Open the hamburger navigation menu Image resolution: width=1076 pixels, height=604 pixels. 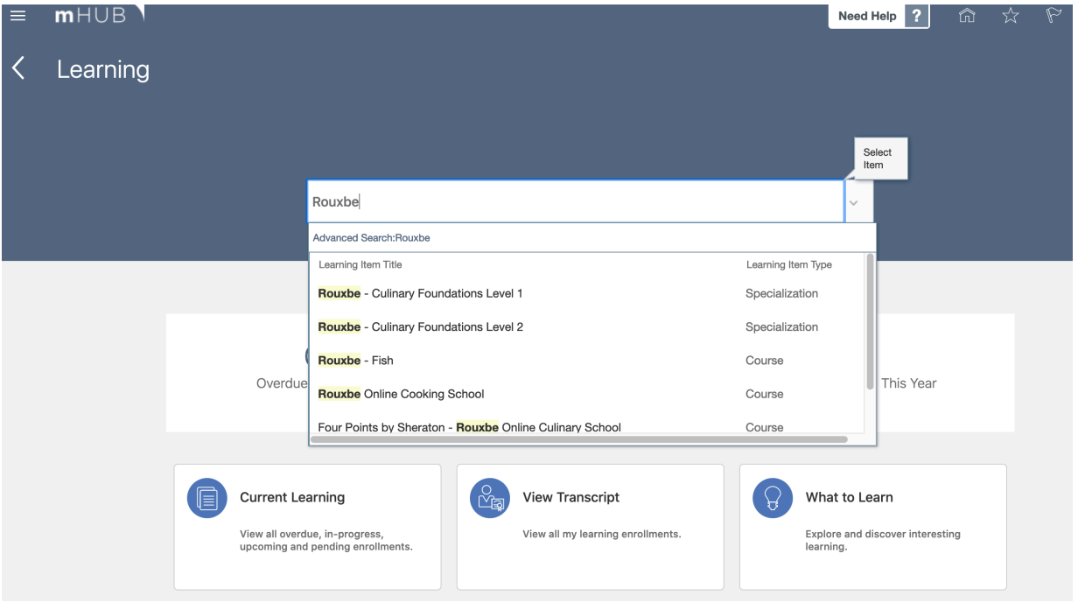coord(18,15)
